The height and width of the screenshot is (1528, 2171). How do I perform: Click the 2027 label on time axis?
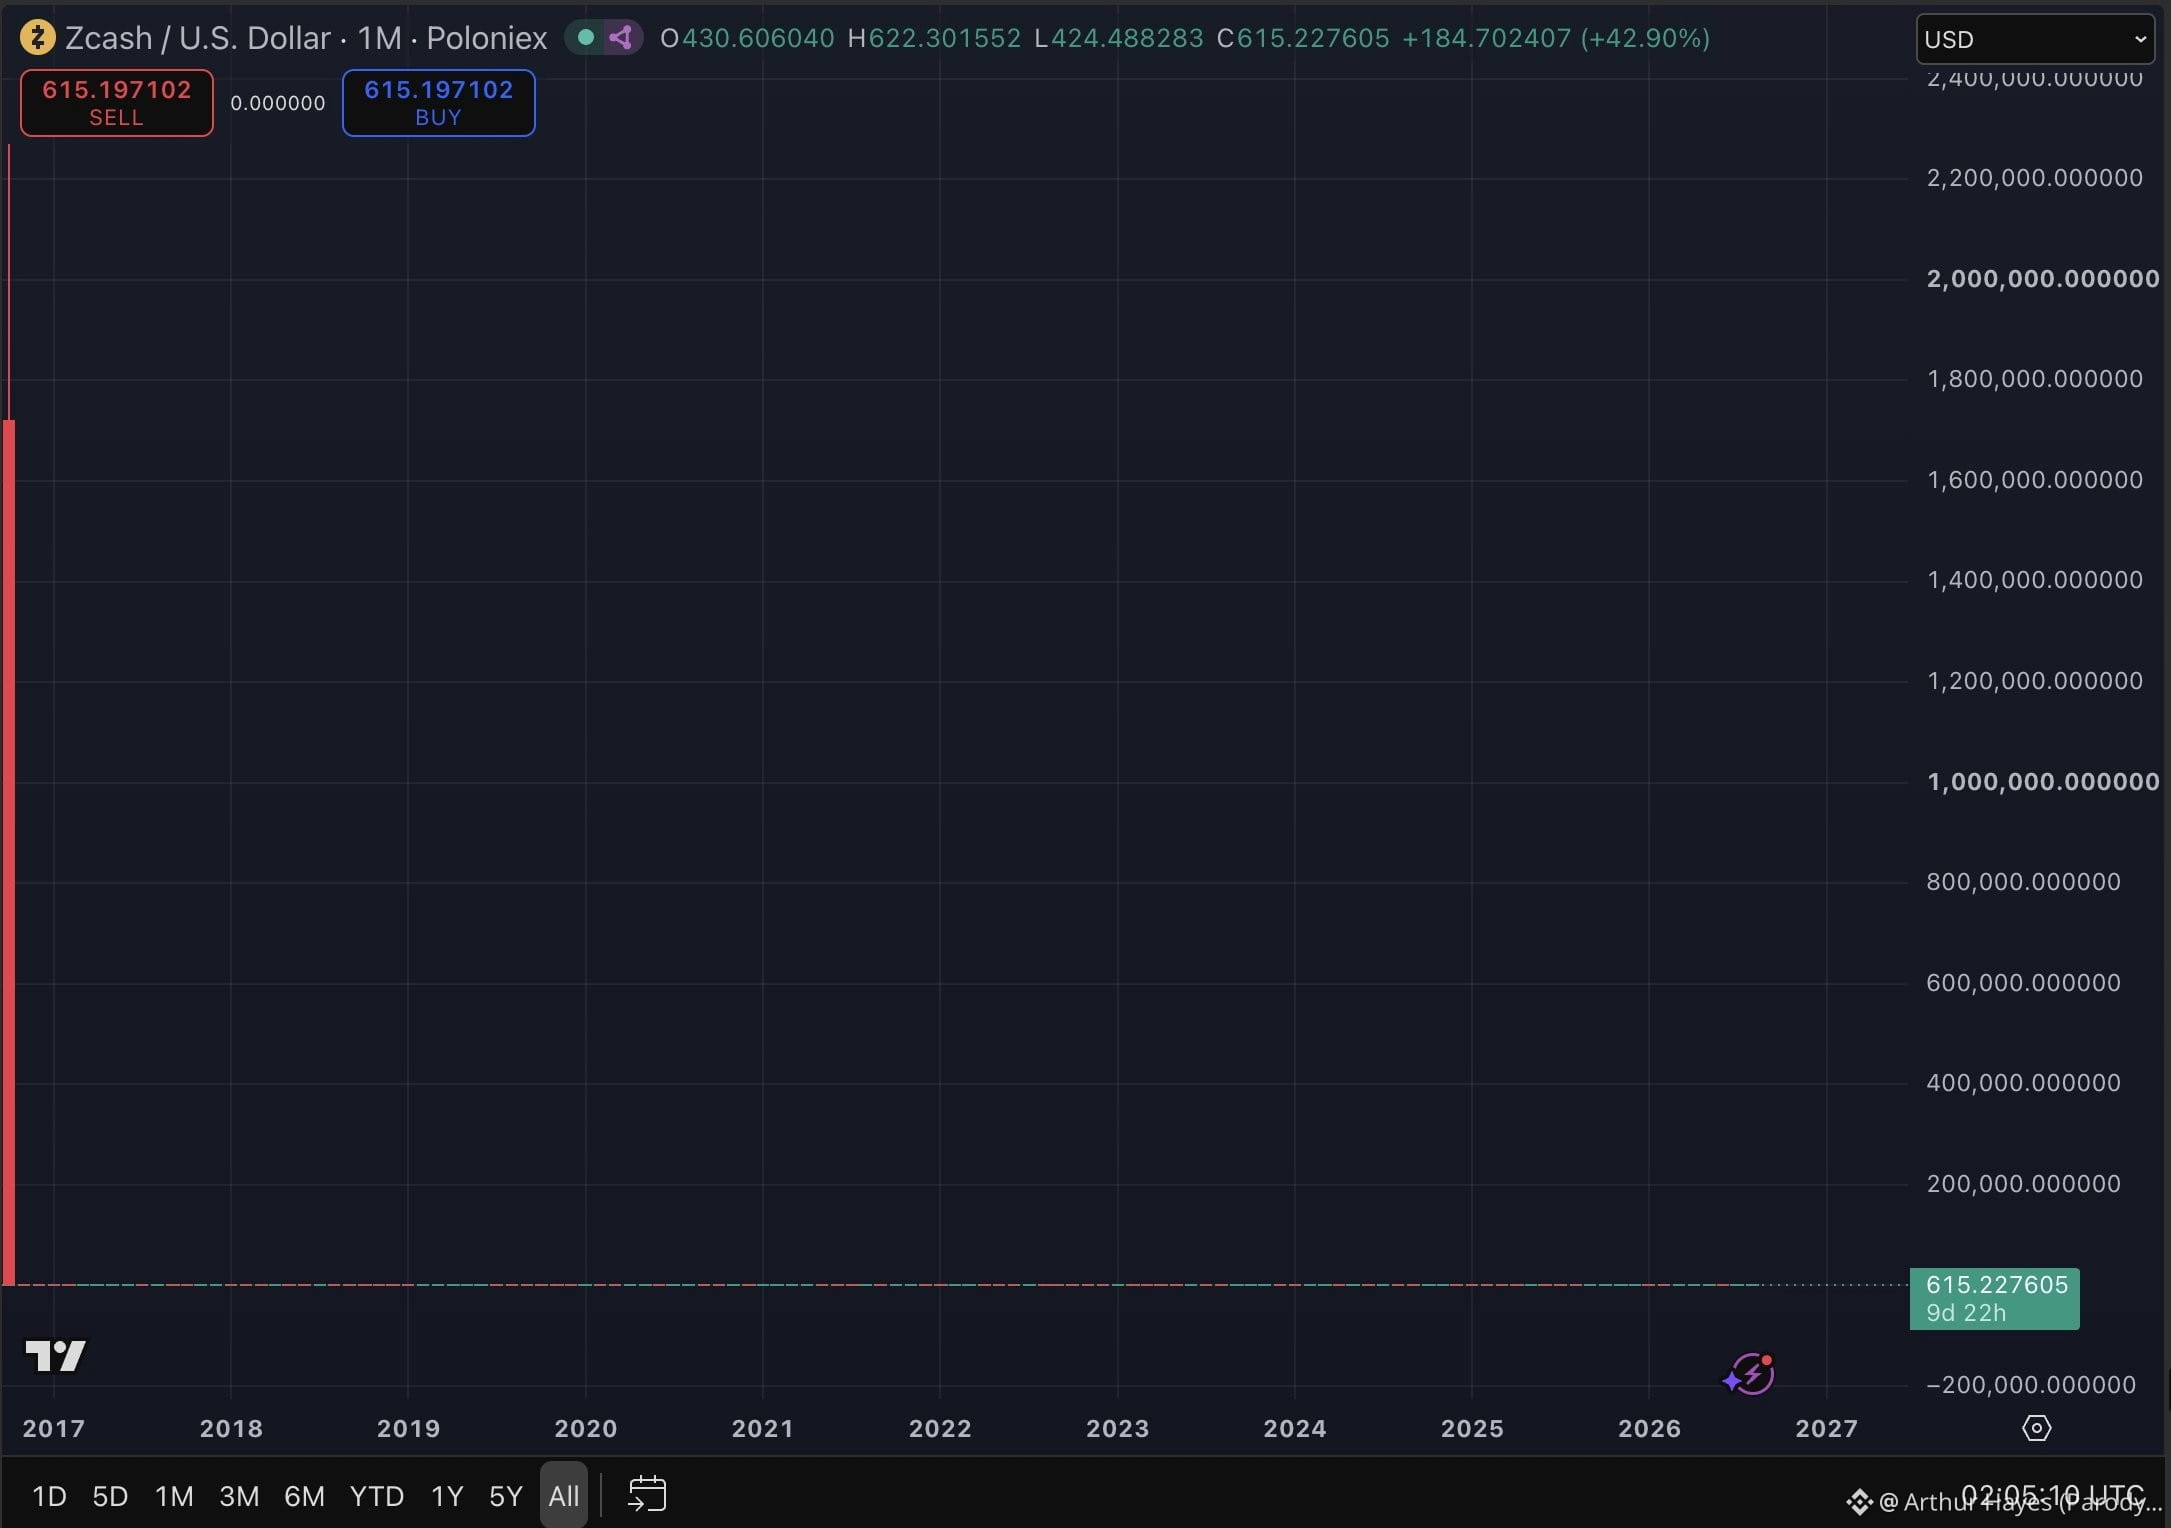click(x=1827, y=1429)
